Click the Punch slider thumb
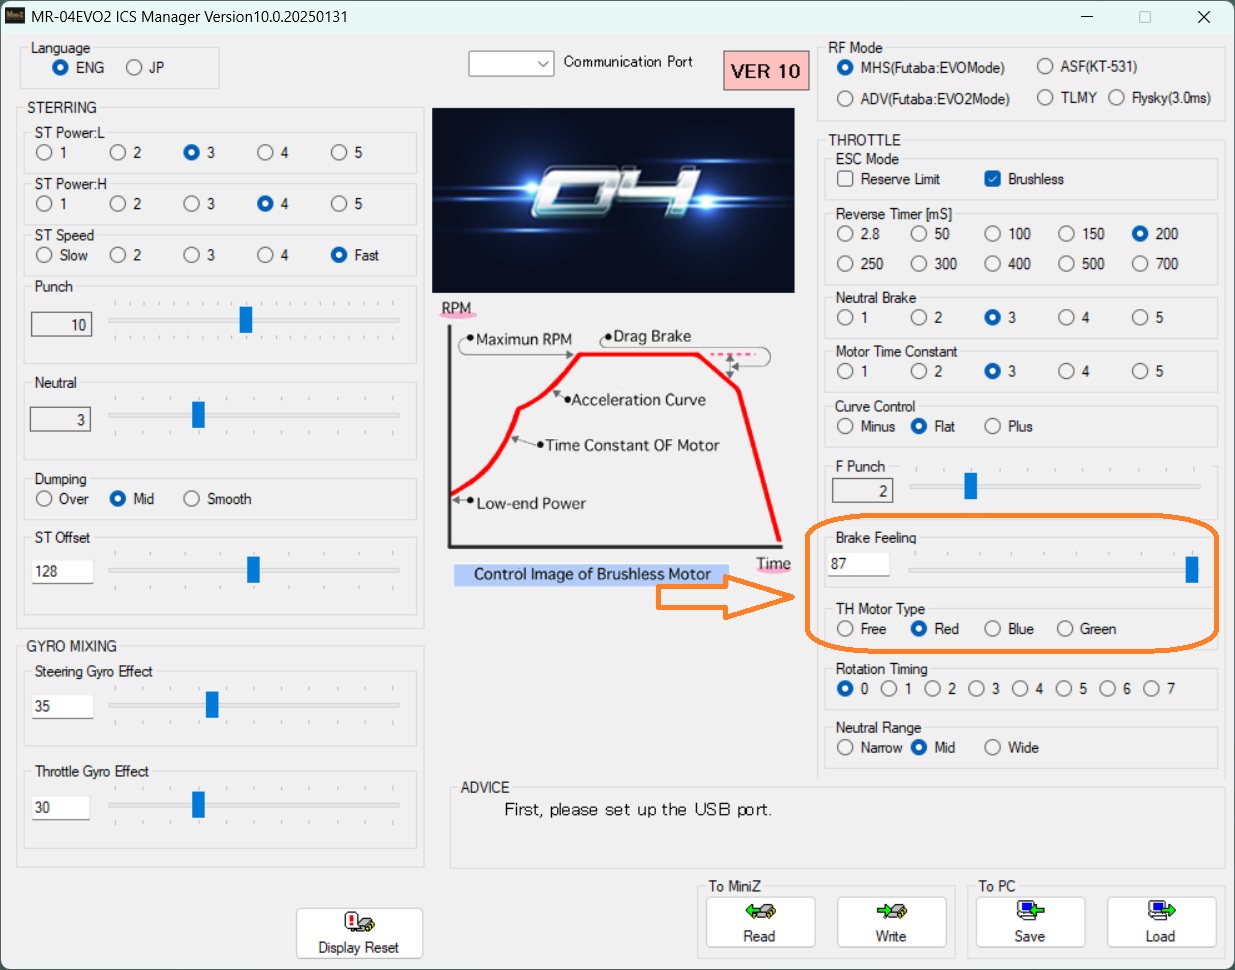This screenshot has width=1235, height=970. tap(246, 320)
